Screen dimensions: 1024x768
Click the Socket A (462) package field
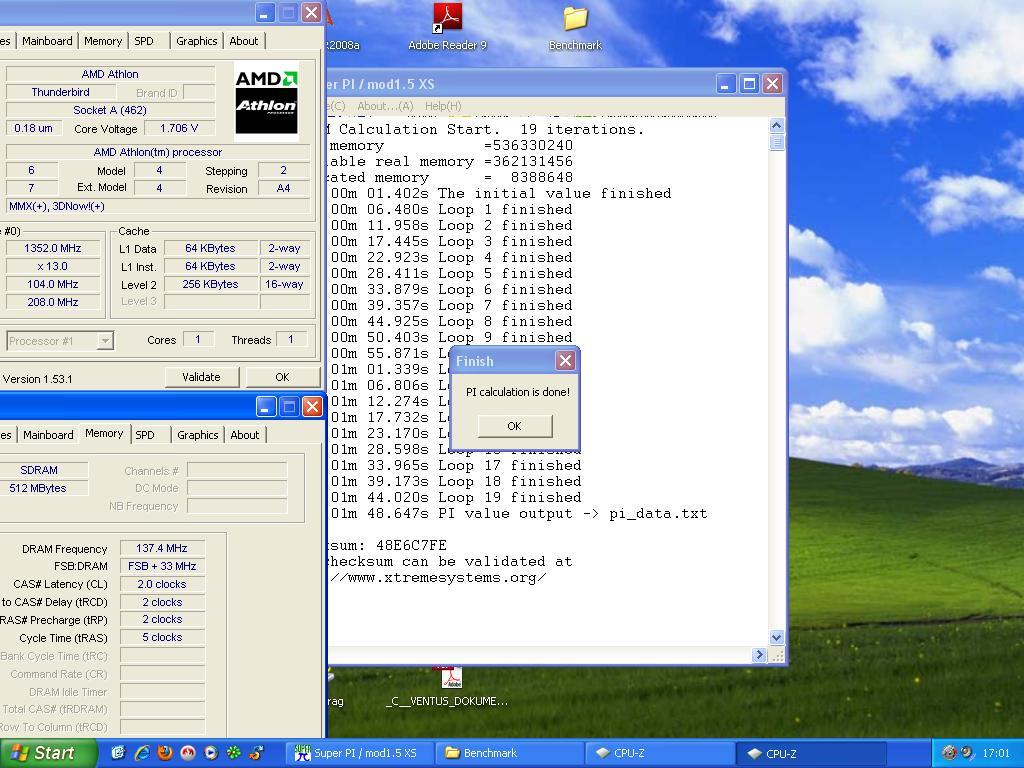110,110
